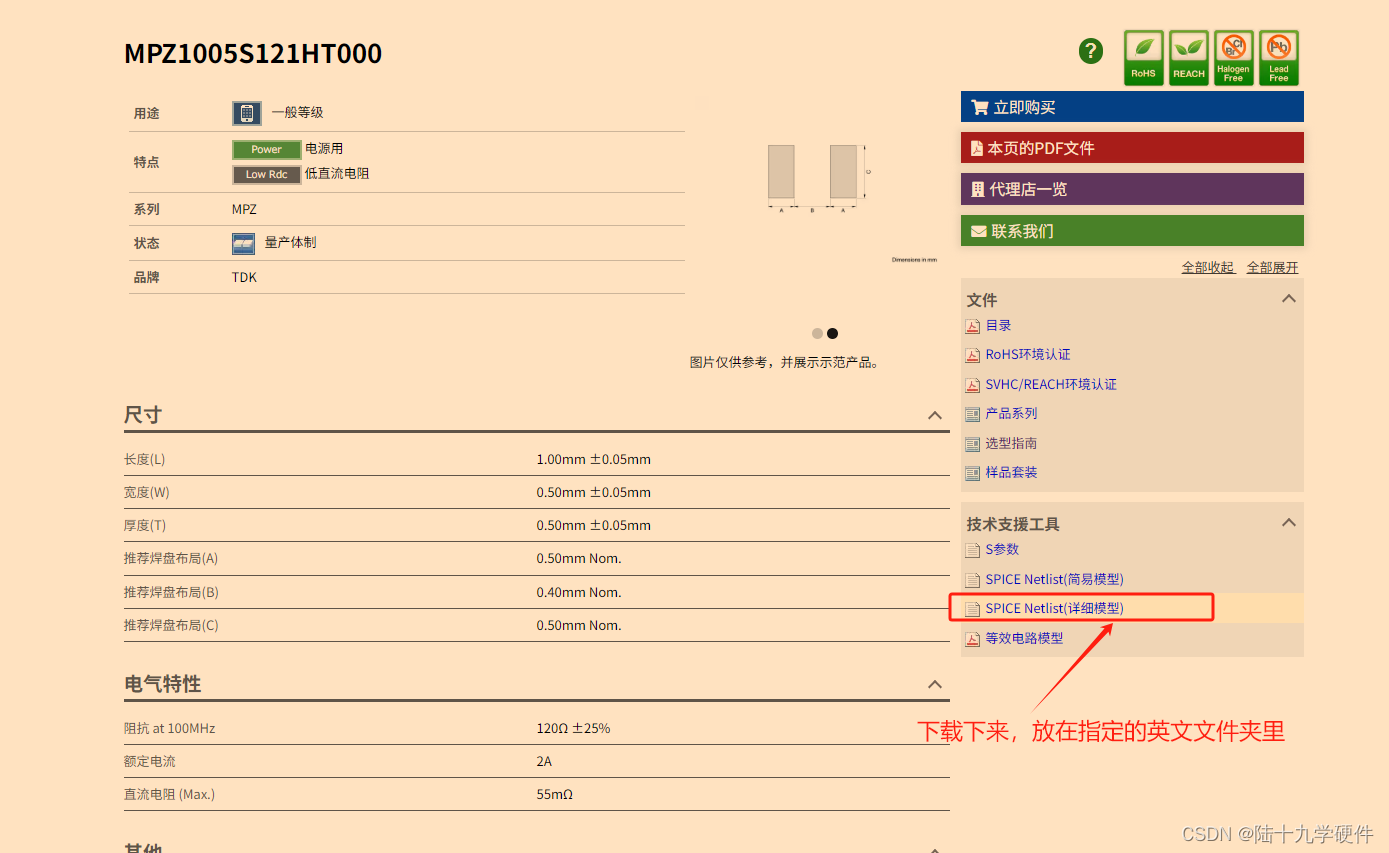Image resolution: width=1389 pixels, height=853 pixels.
Task: Click the series value MPZ
Action: [x=244, y=210]
